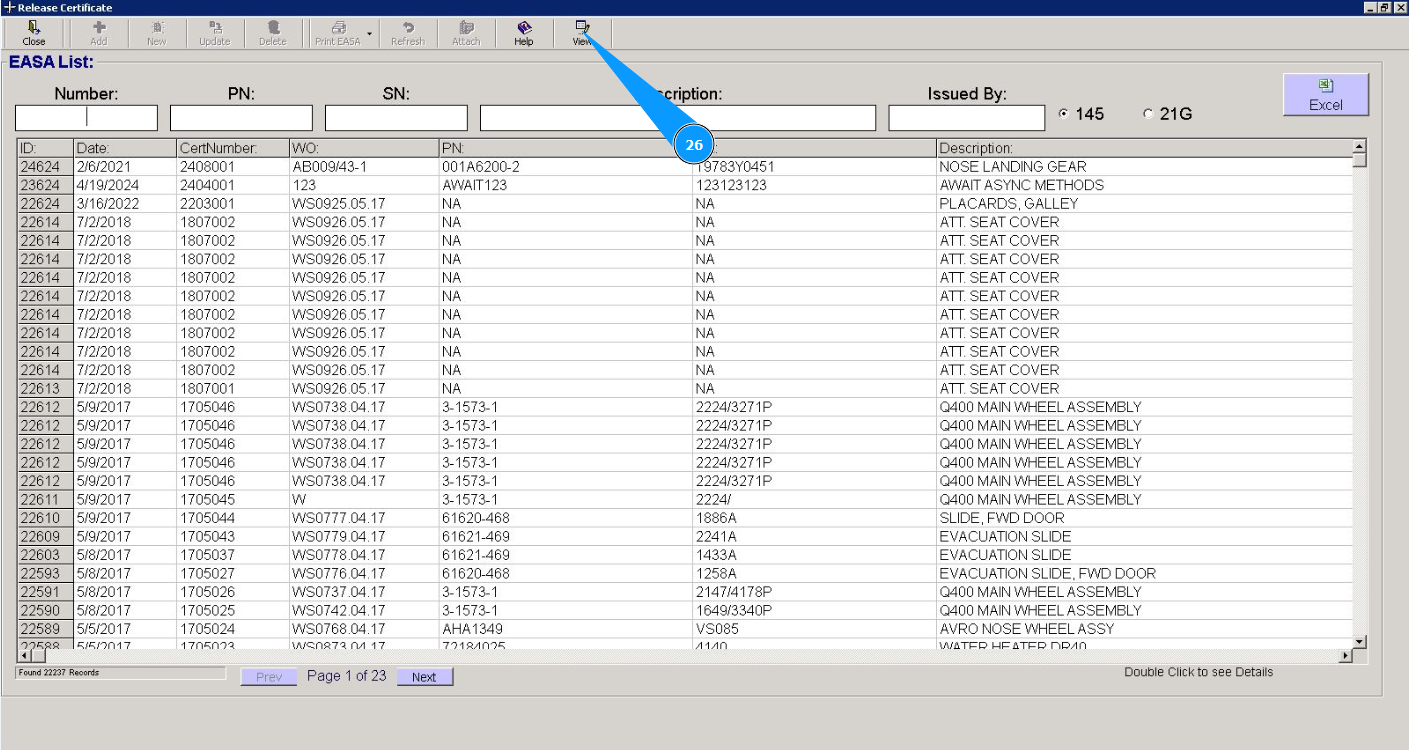This screenshot has height=750, width=1409.
Task: Select AWAIT ASYNC METHODS description
Action: (1022, 185)
